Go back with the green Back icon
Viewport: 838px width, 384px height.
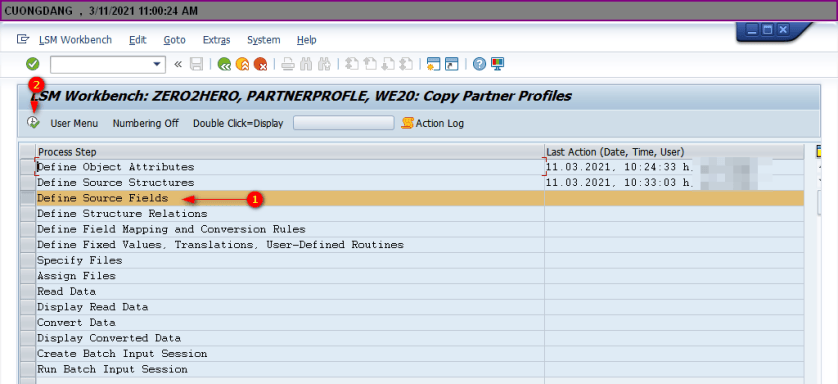pyautogui.click(x=224, y=65)
